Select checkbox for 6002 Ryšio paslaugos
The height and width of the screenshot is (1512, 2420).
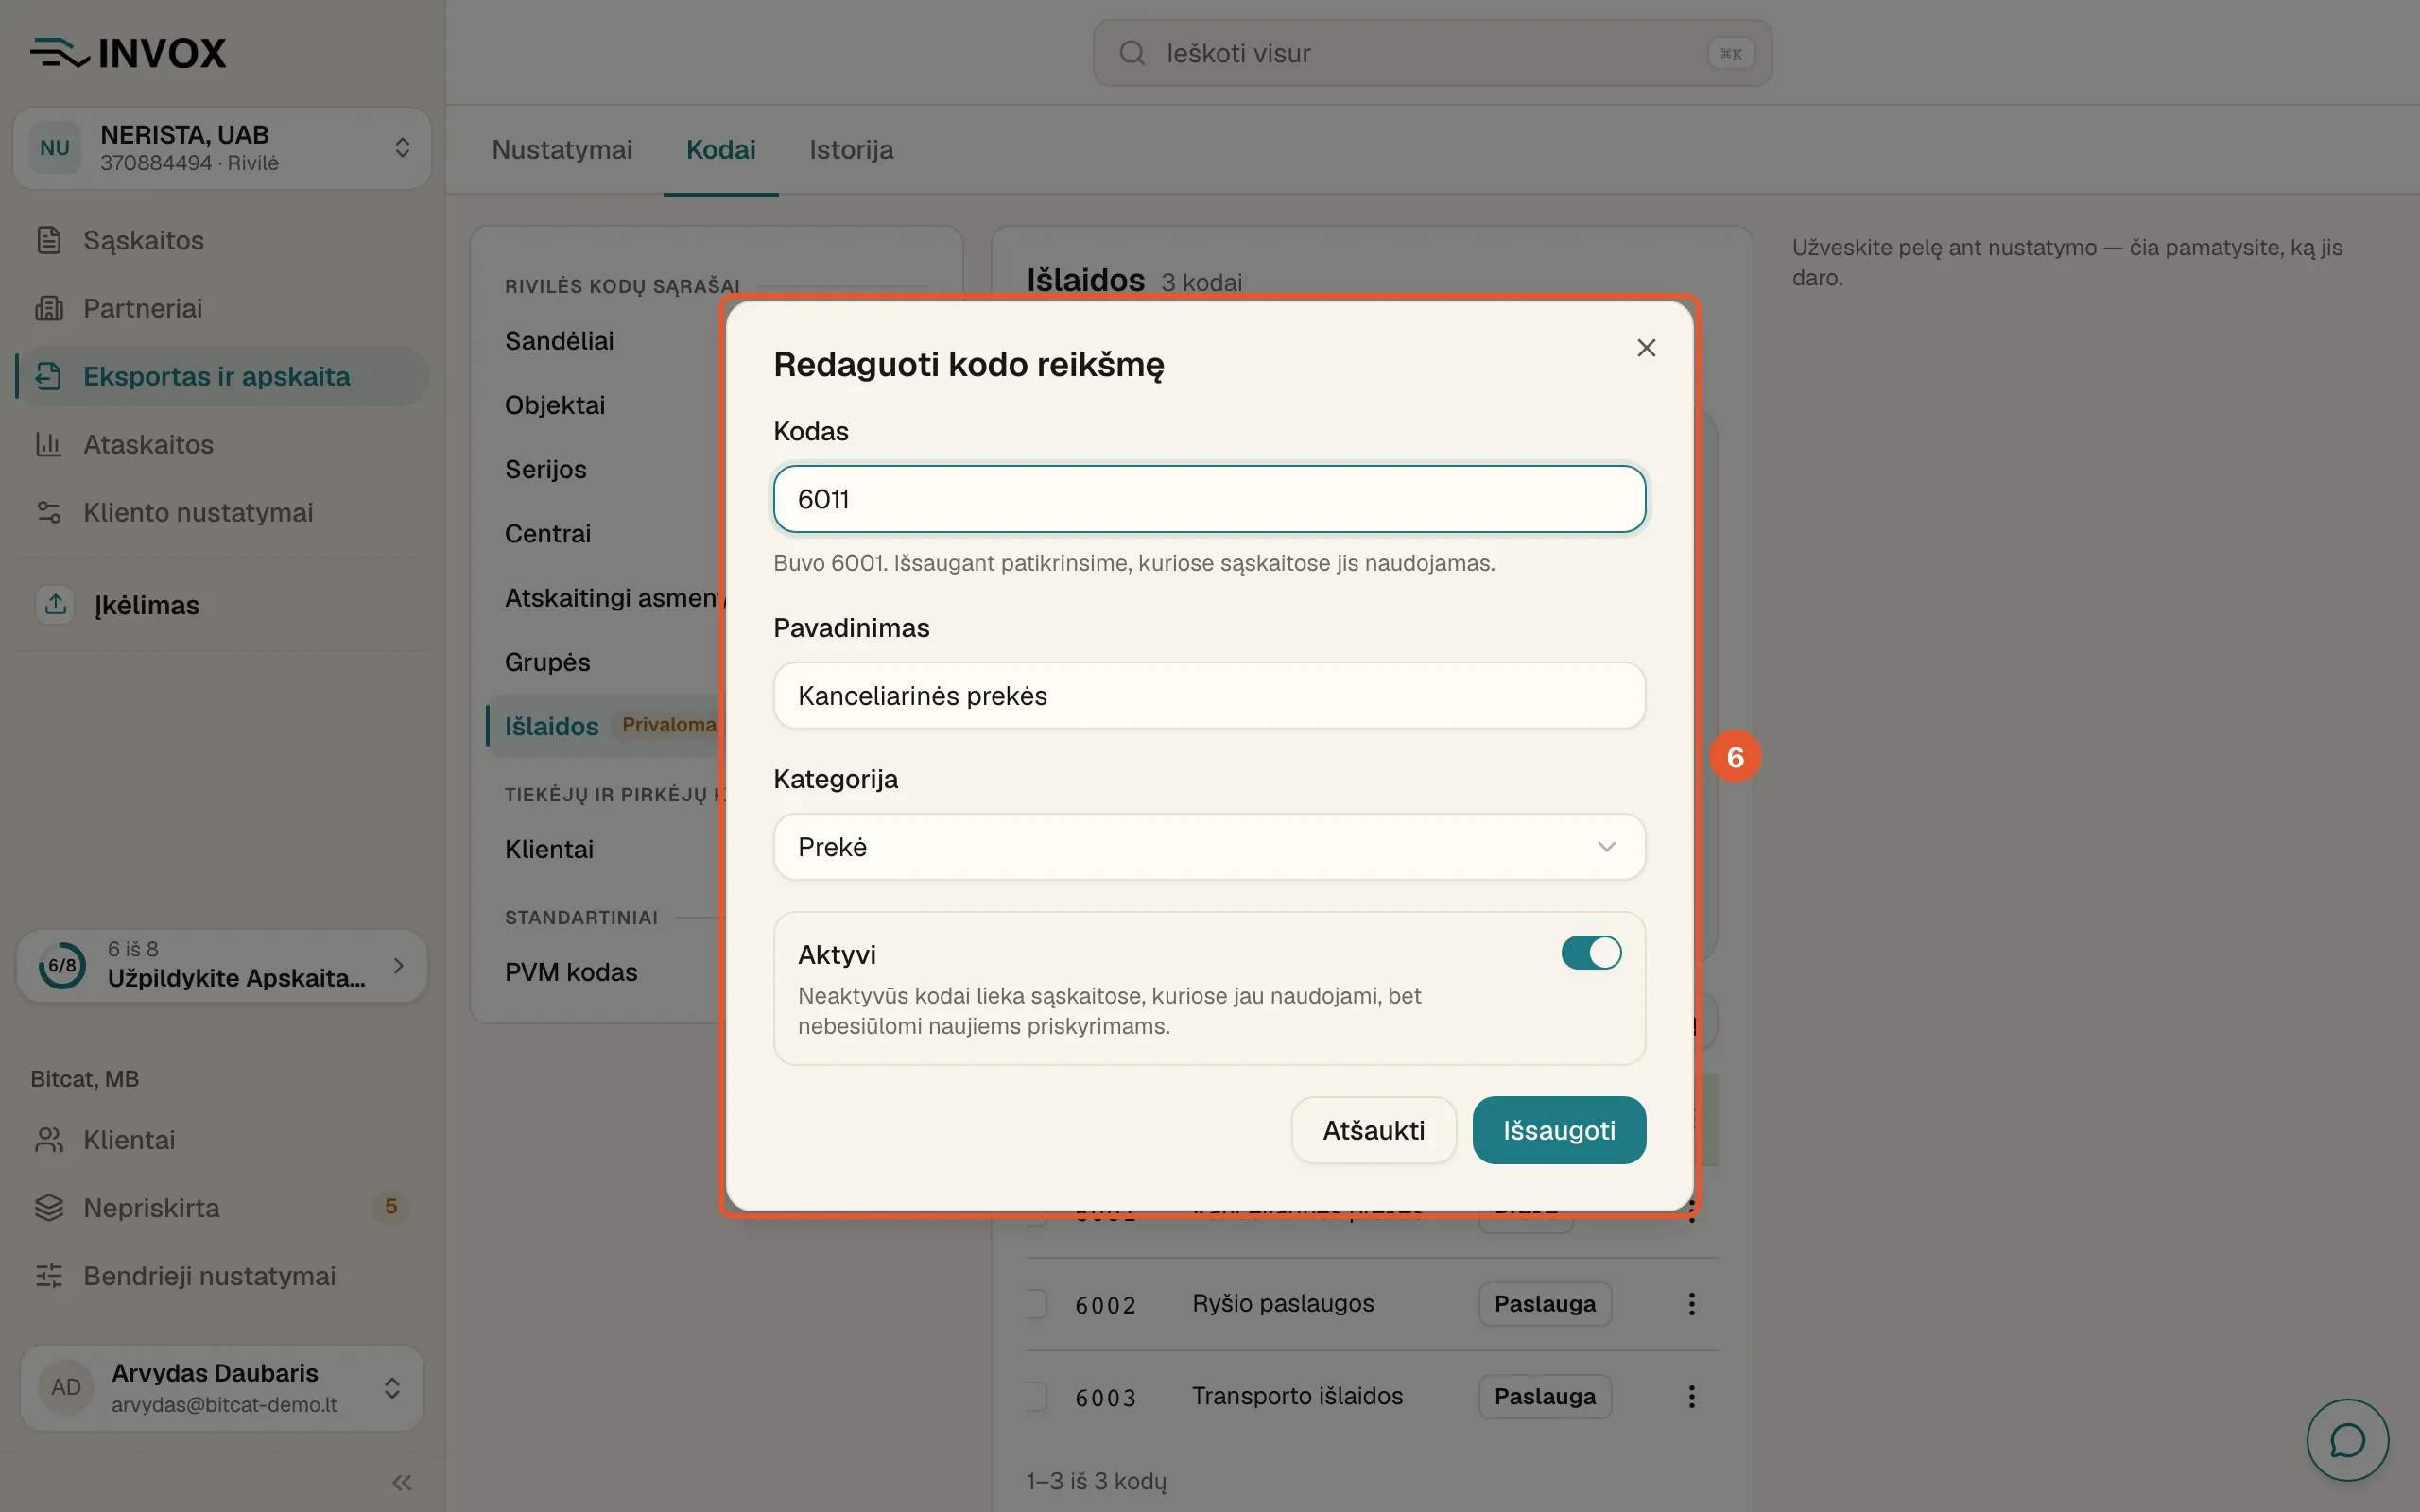pos(1037,1304)
